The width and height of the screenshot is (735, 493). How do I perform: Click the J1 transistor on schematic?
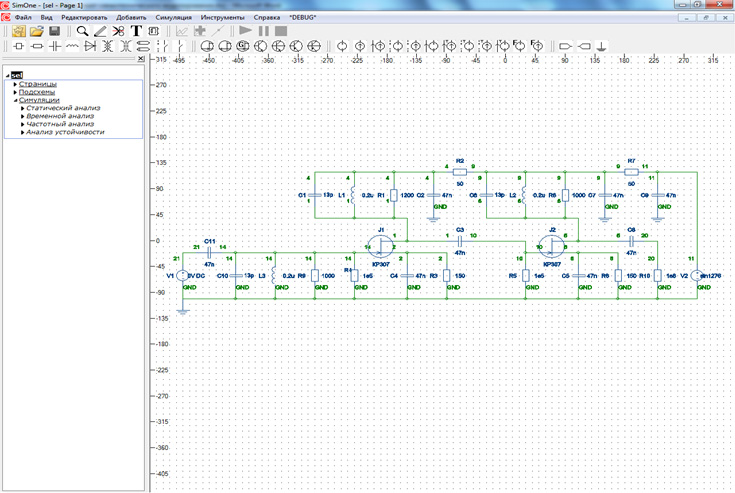tap(380, 246)
